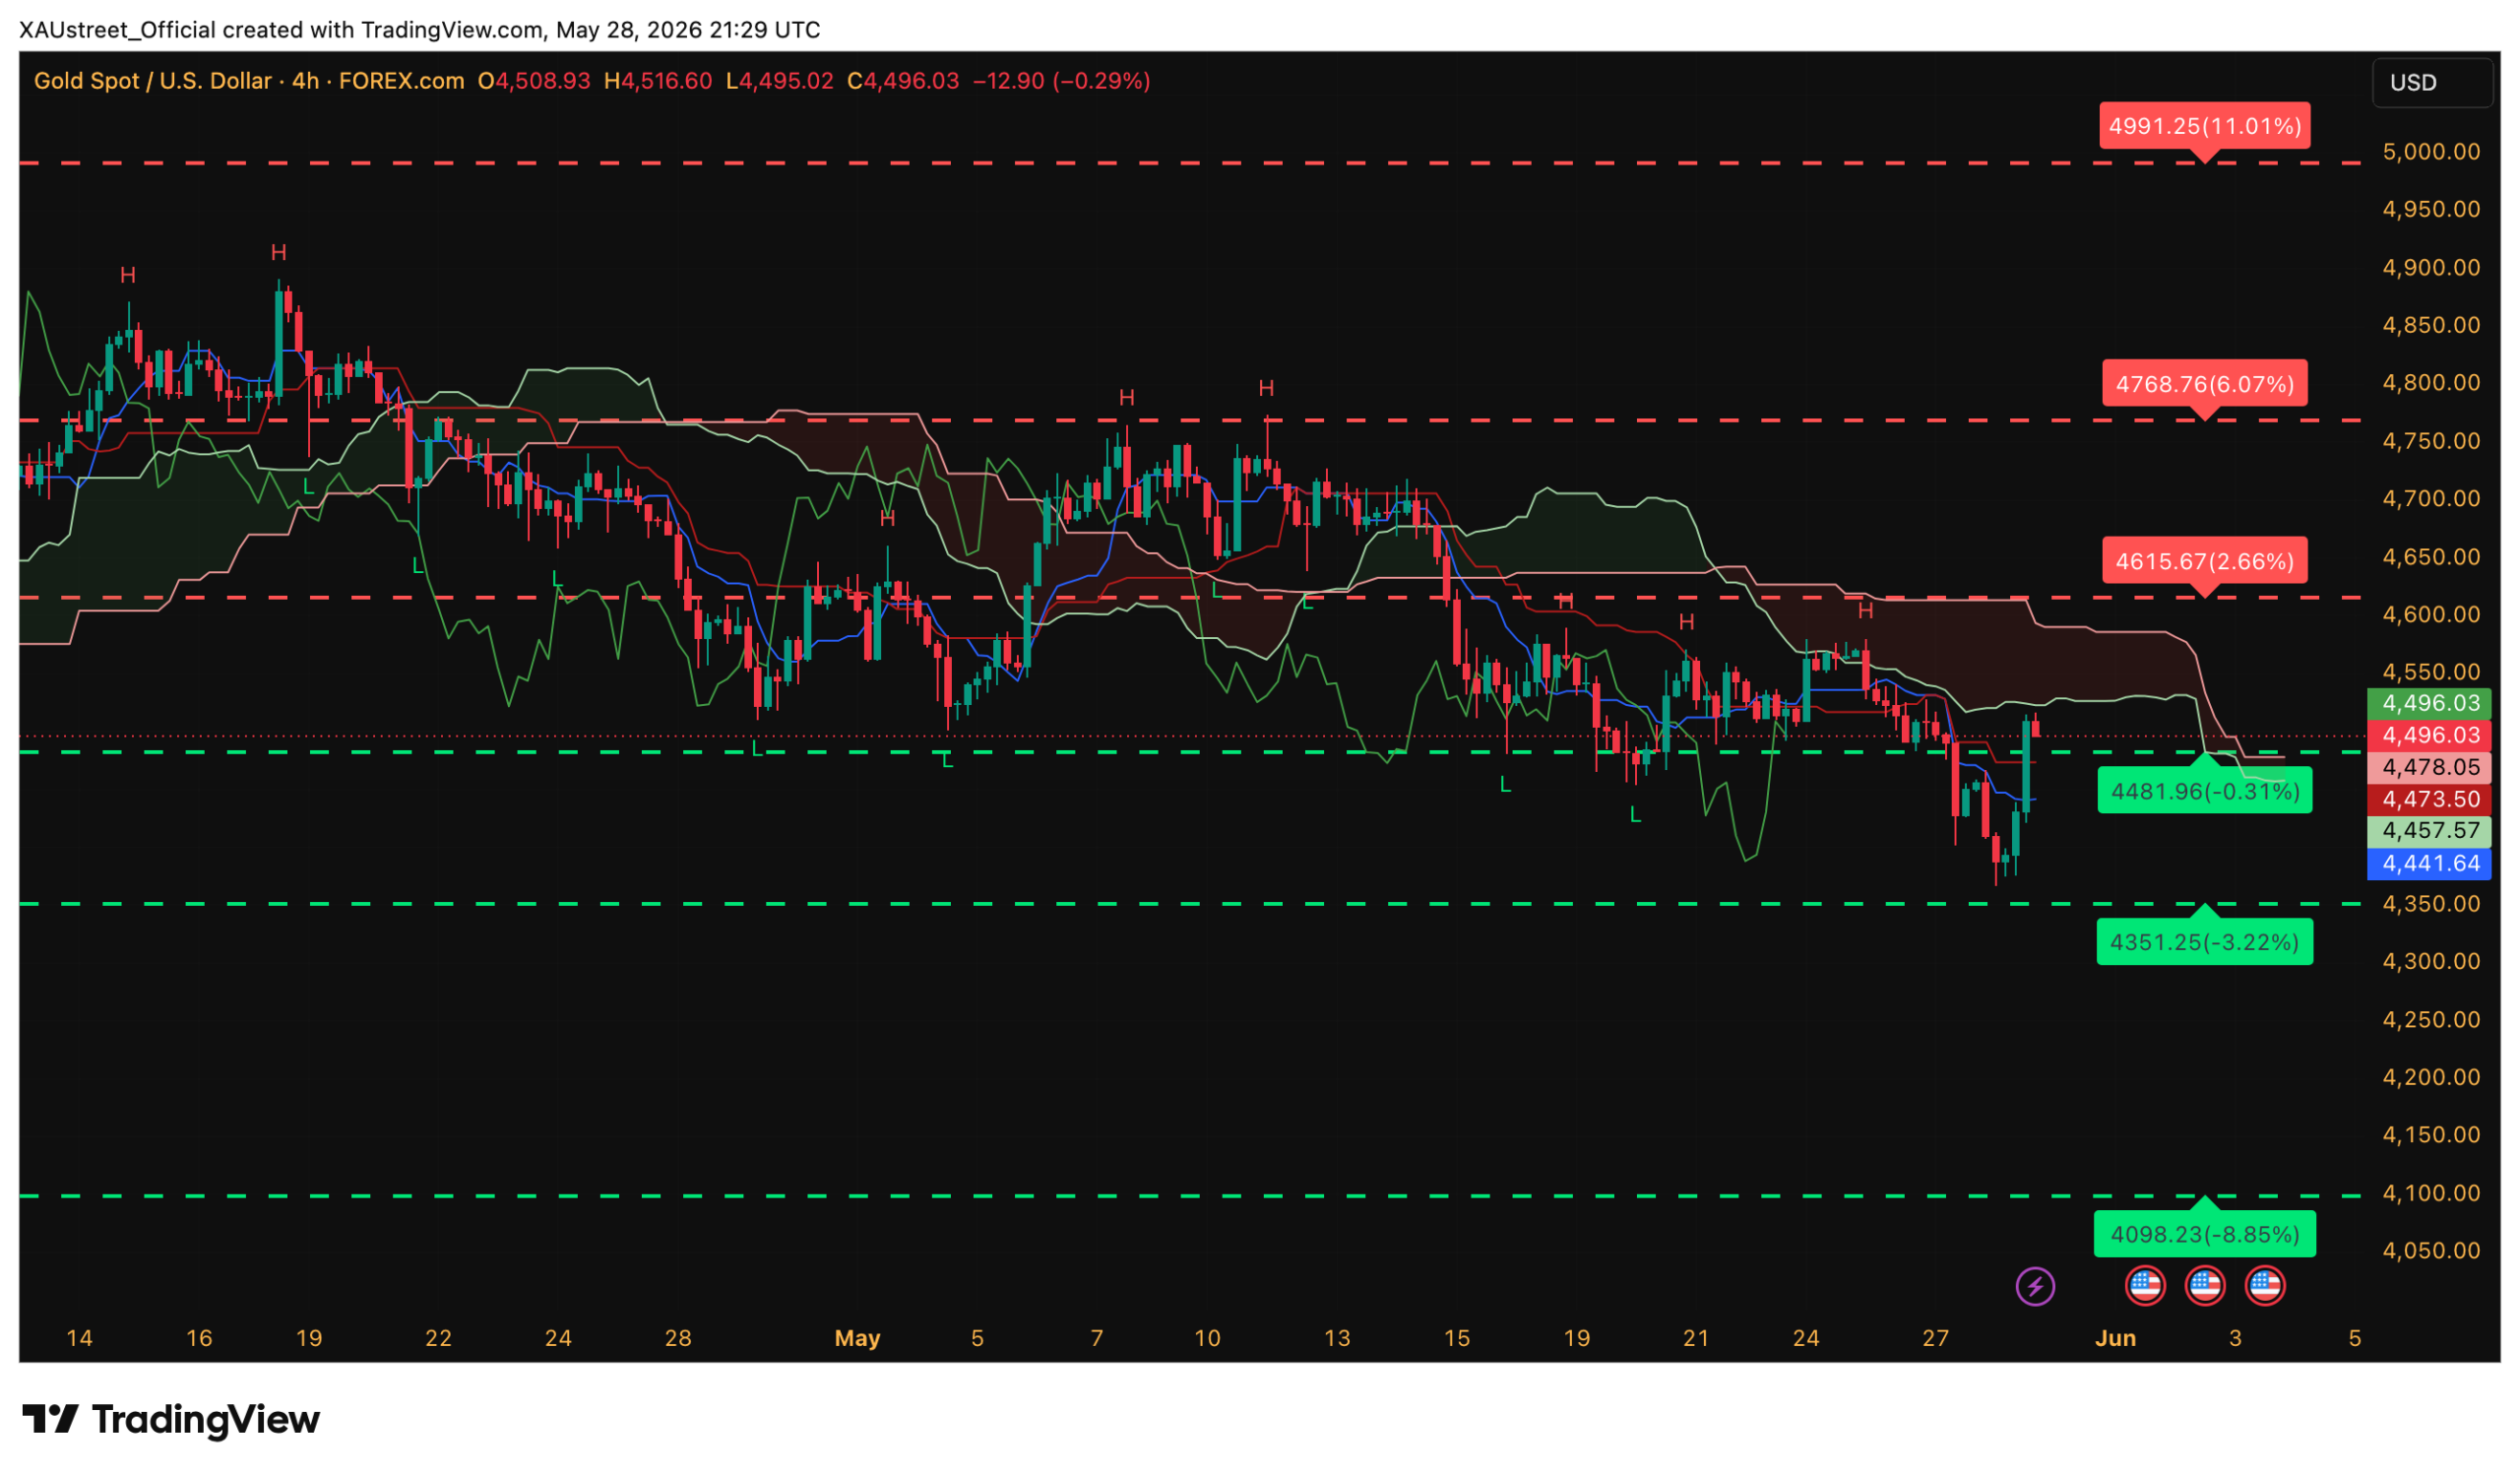2520x1476 pixels.
Task: Open the USD currency selector
Action: point(2432,82)
